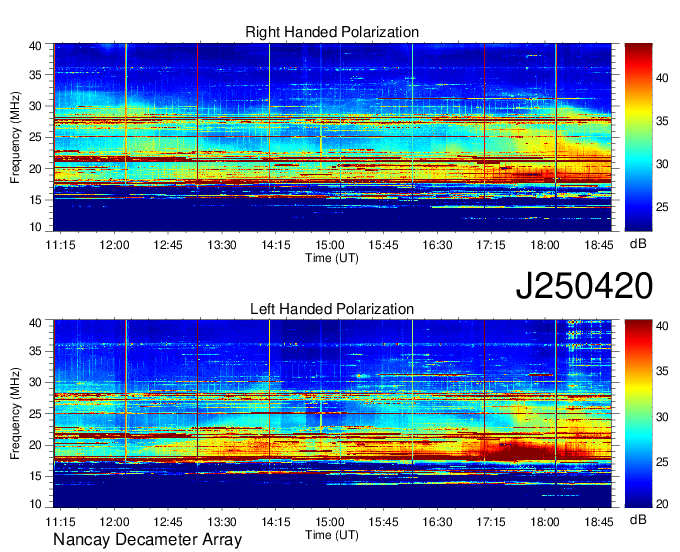Click the Nancay Decameter Array caption
The height and width of the screenshot is (552, 680).
147,540
